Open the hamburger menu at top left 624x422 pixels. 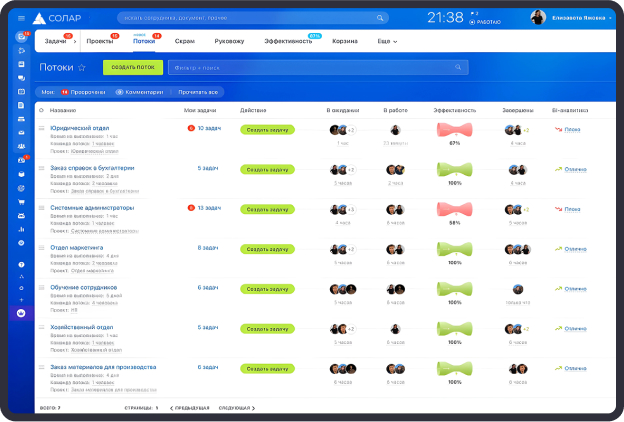tap(21, 18)
